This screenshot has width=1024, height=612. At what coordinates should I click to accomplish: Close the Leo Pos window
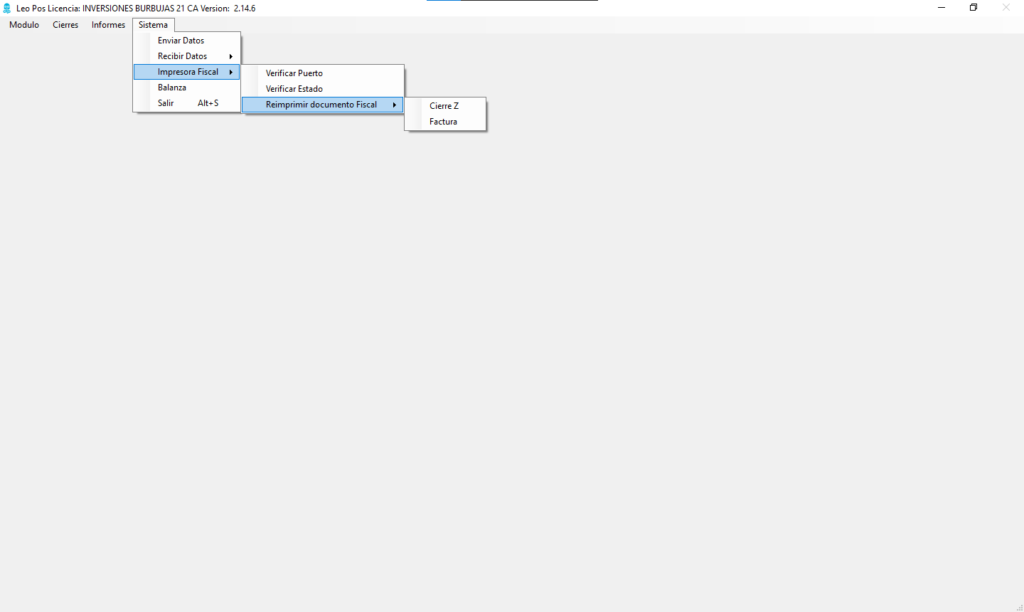coord(1006,8)
